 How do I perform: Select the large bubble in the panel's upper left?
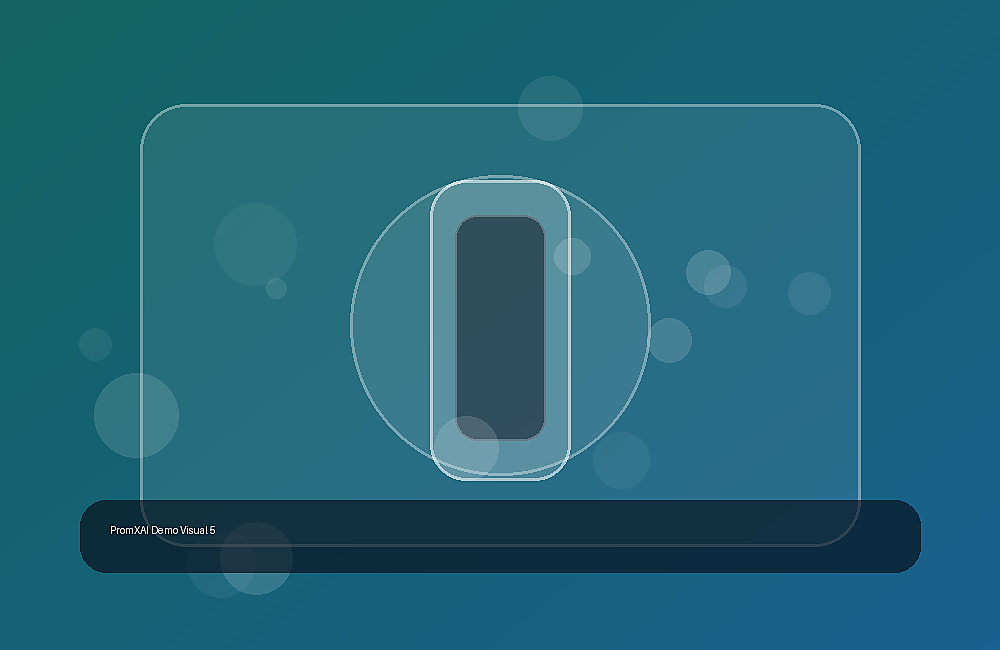pyautogui.click(x=255, y=244)
